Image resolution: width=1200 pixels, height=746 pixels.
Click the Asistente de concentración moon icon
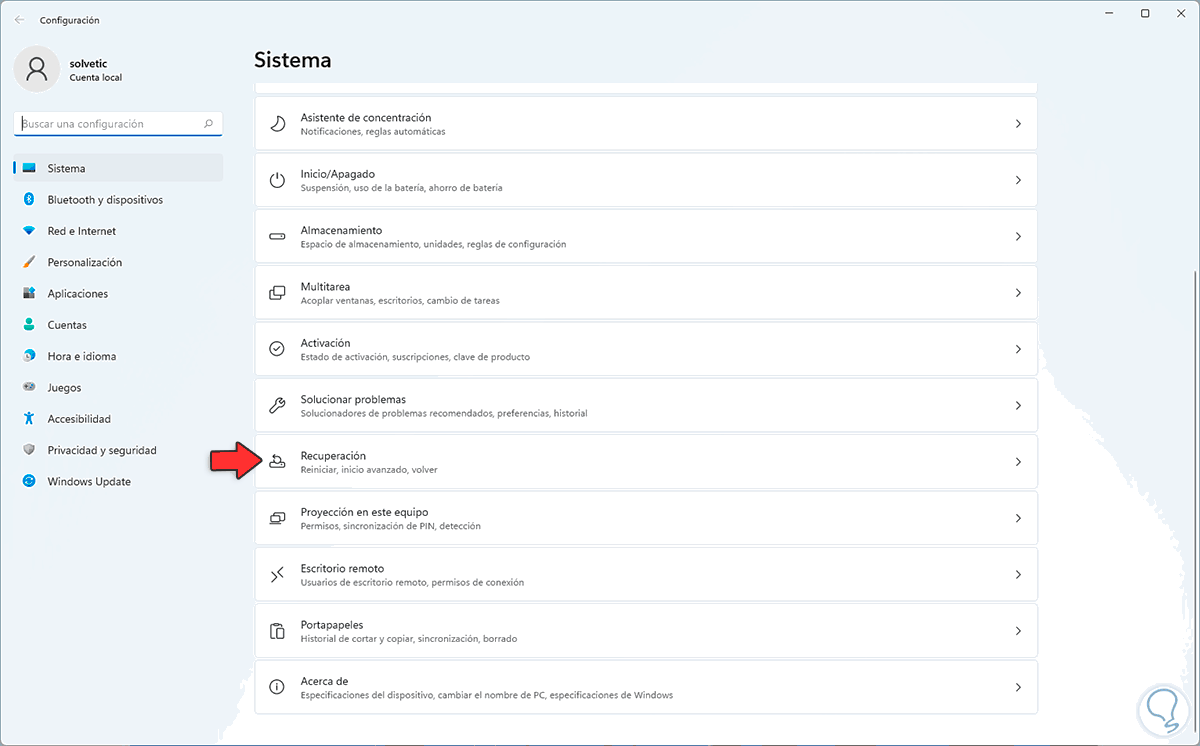tap(278, 124)
